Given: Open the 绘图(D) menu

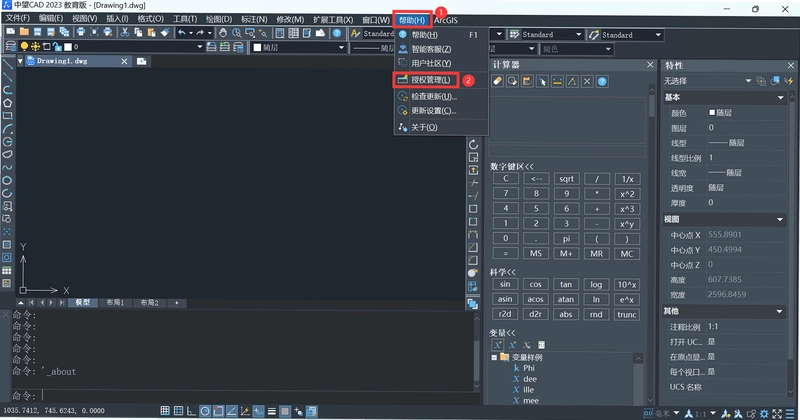Looking at the screenshot, I should click(x=219, y=19).
